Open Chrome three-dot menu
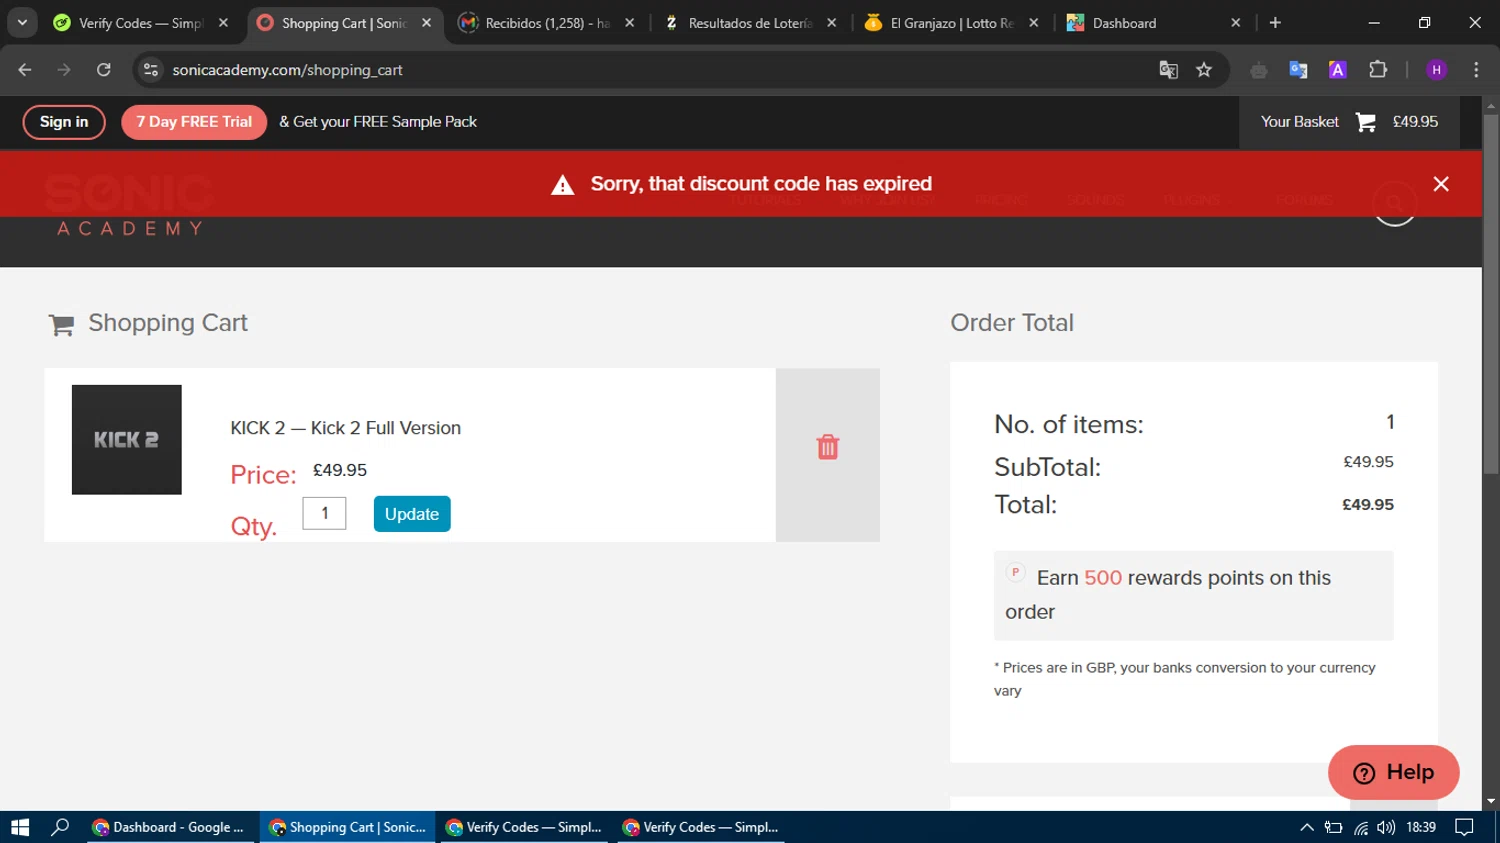This screenshot has width=1500, height=843. pos(1476,70)
